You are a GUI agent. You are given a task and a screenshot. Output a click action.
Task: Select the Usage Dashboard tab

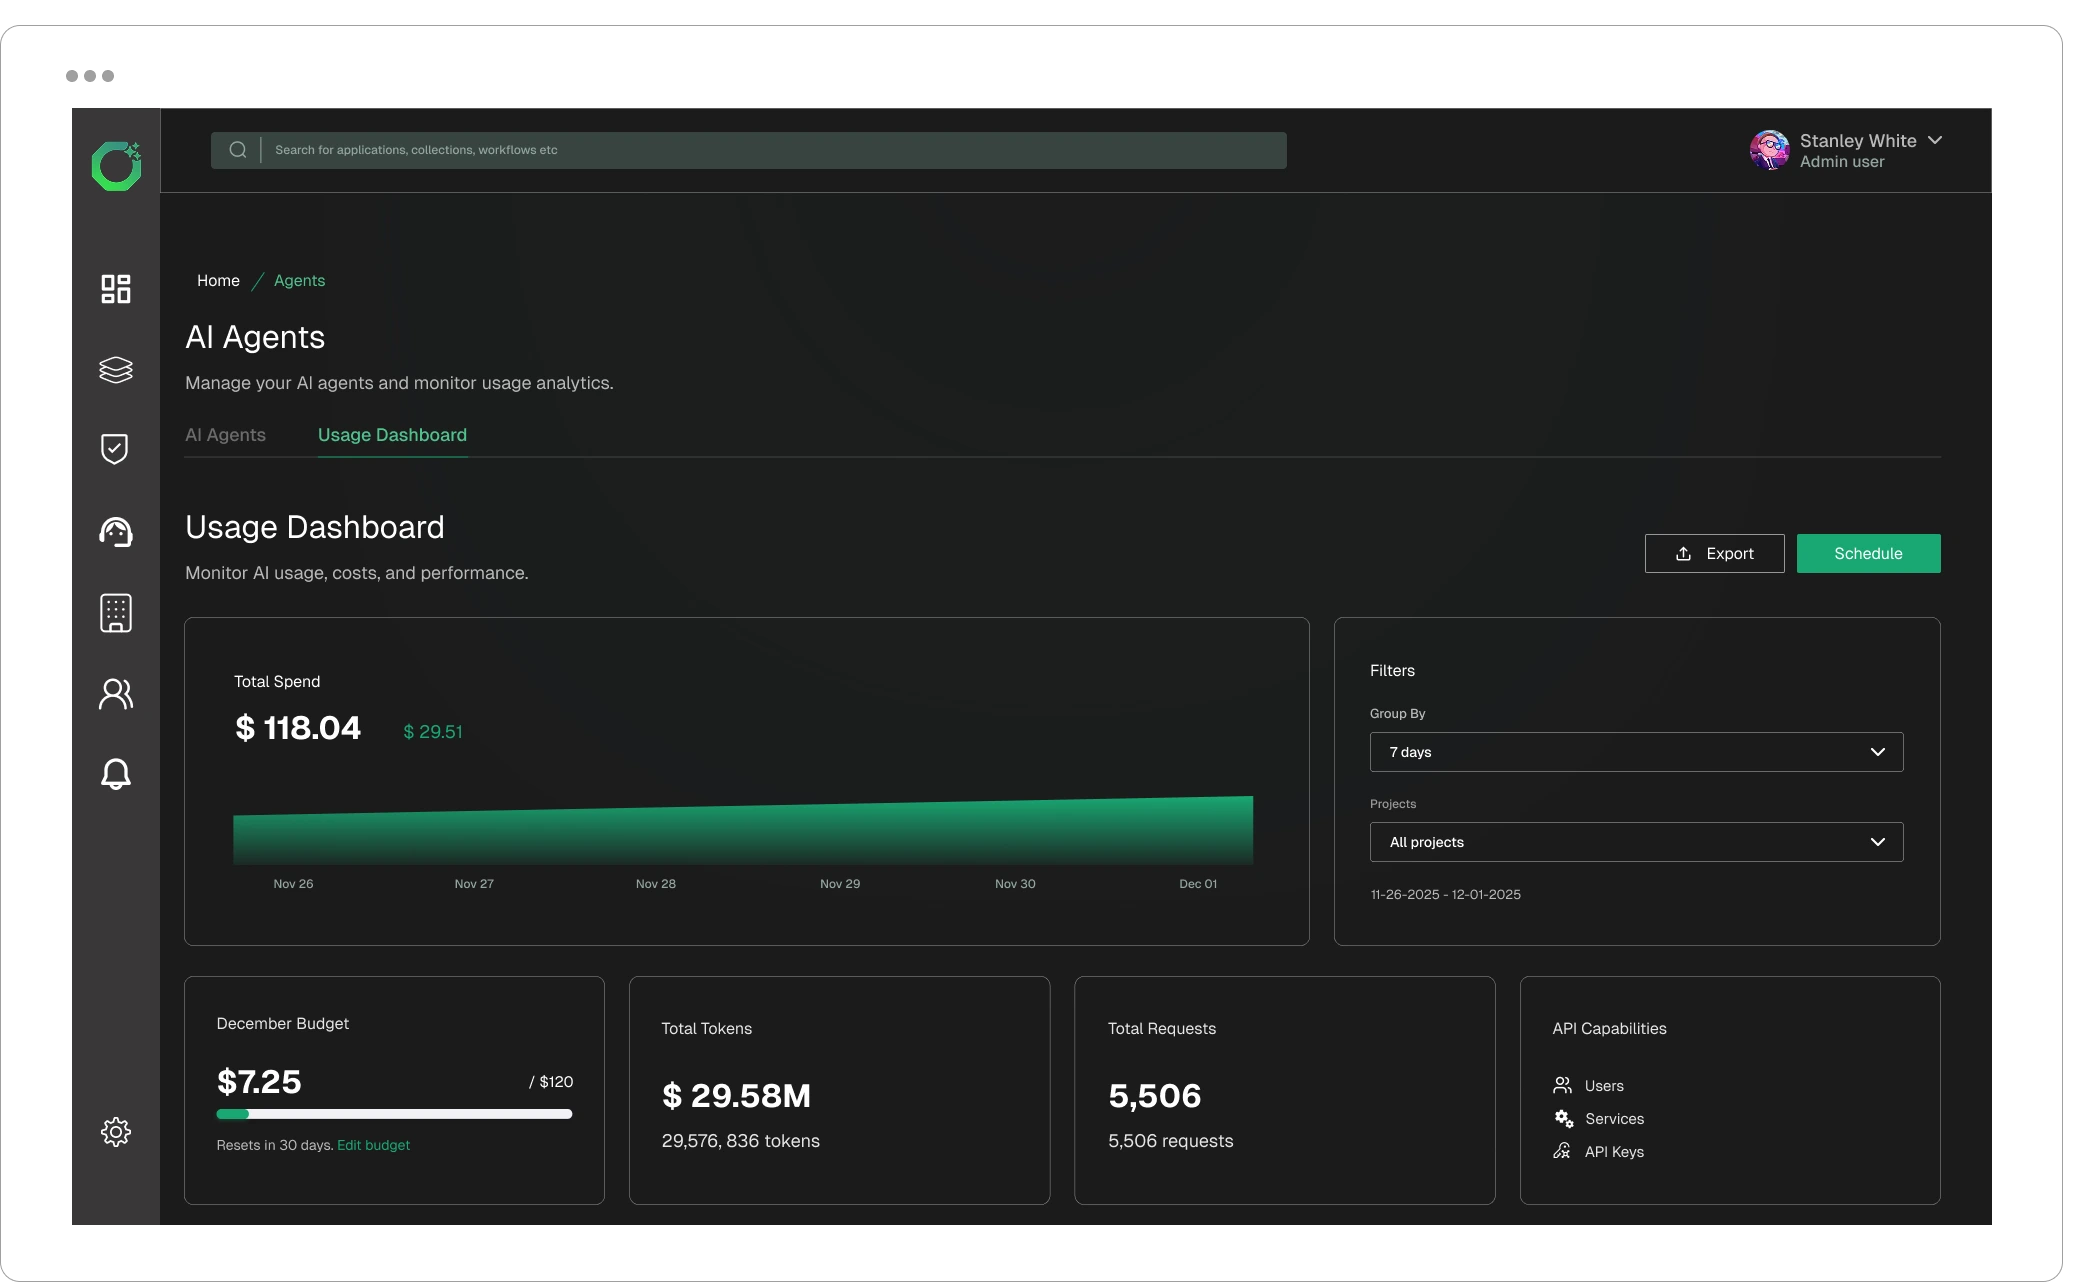[392, 435]
